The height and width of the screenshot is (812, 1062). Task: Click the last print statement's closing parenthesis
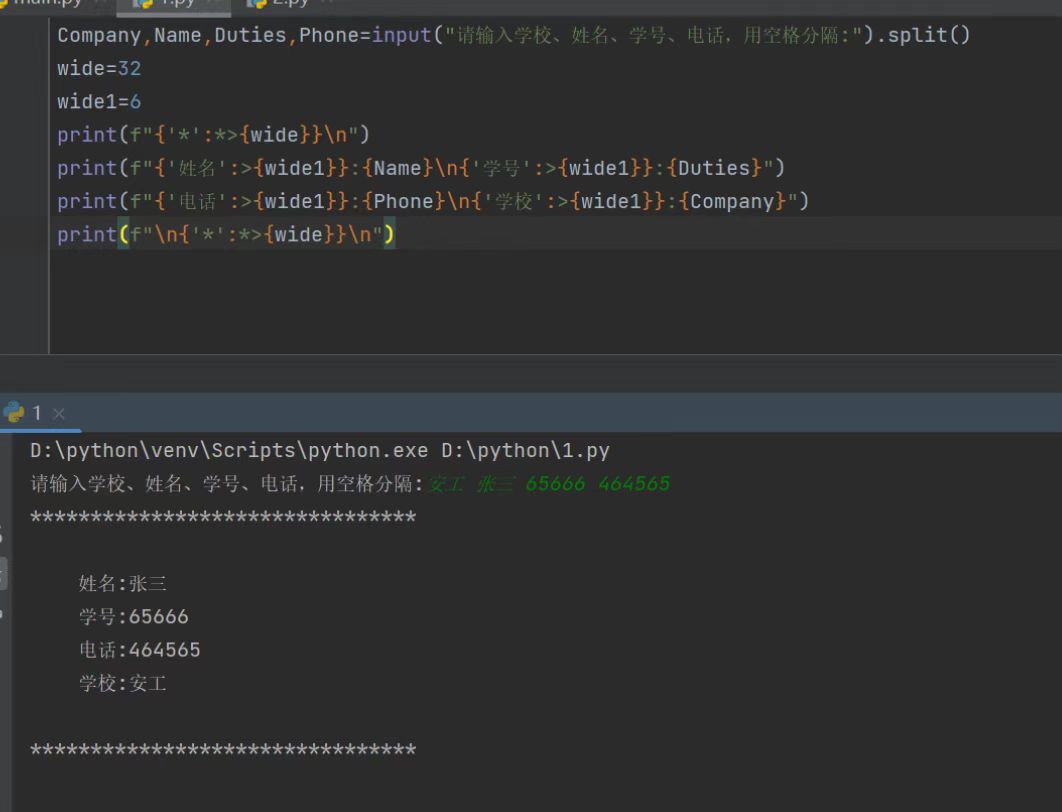pos(389,235)
